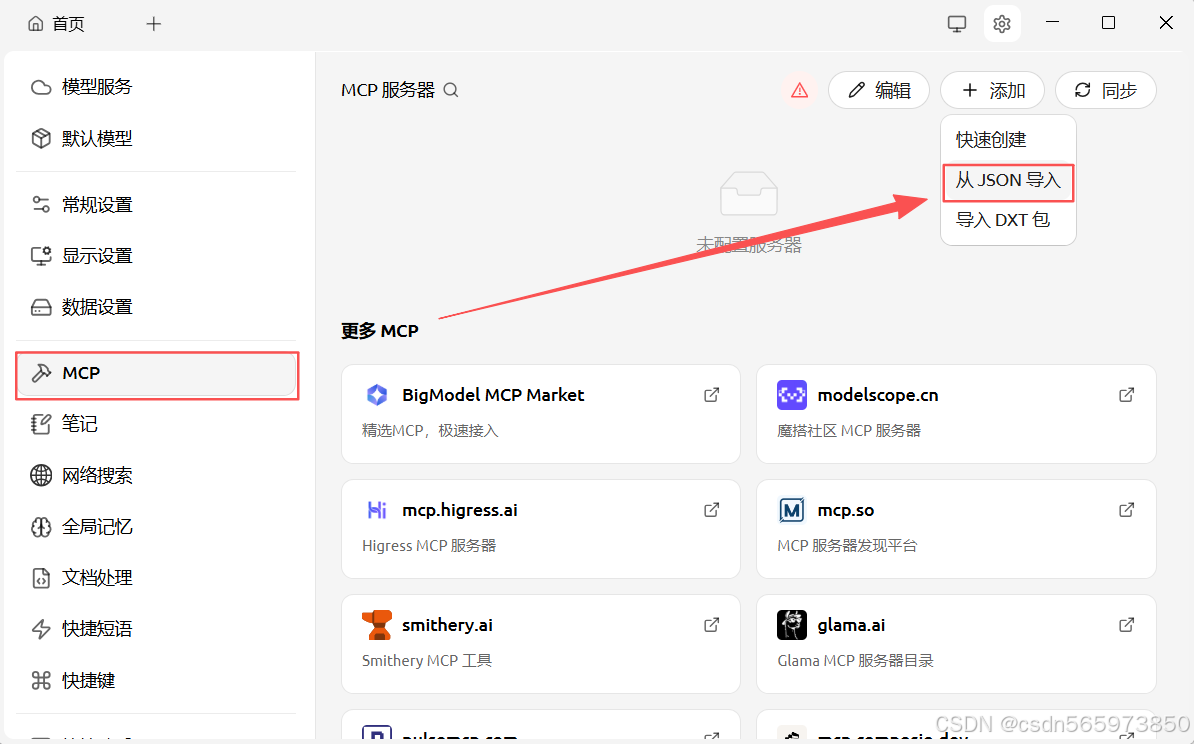Click the search icon next to MCP 服务器

451,90
